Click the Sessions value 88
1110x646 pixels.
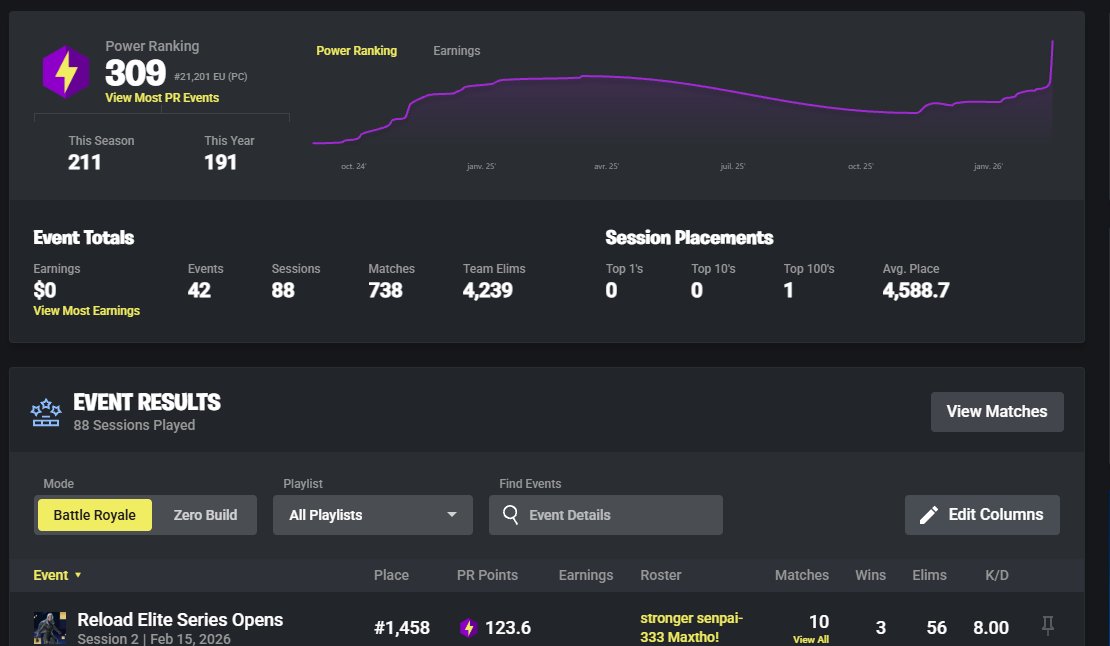tap(283, 290)
